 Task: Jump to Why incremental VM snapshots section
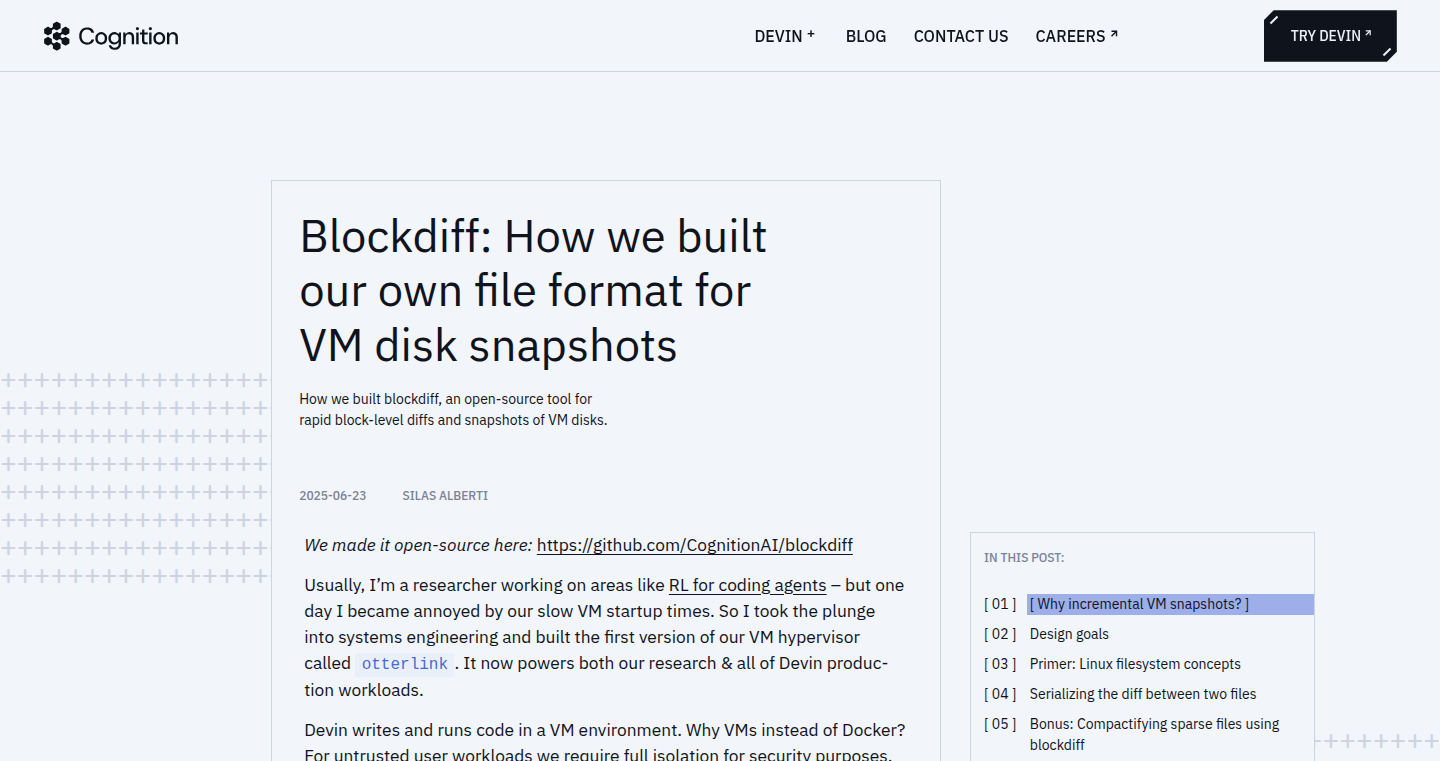pos(1170,604)
